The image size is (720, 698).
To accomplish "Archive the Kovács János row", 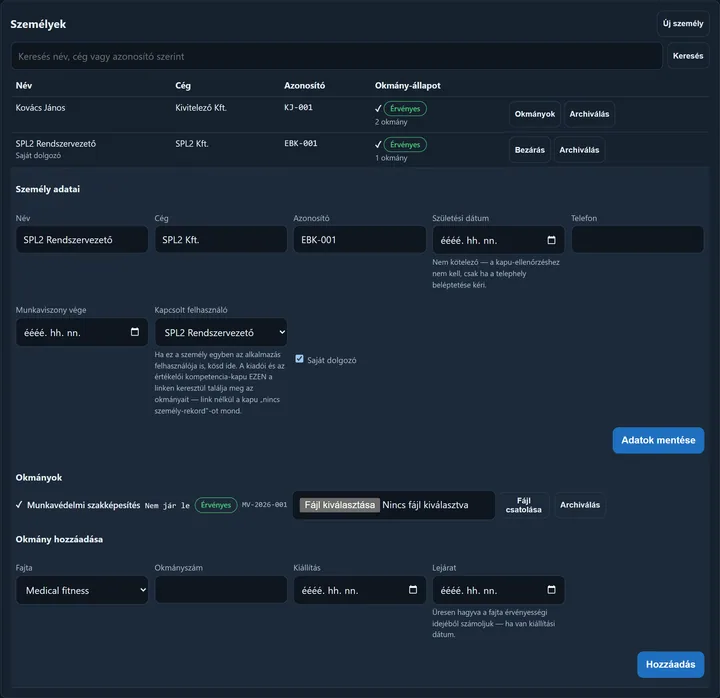I will pyautogui.click(x=589, y=114).
